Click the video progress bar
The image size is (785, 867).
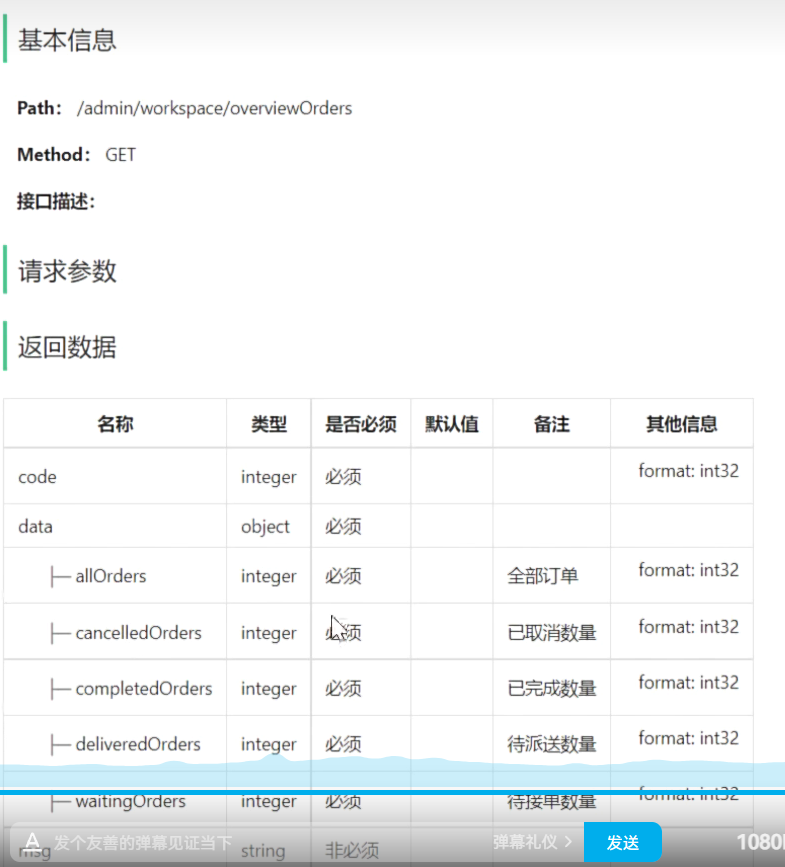(x=392, y=792)
